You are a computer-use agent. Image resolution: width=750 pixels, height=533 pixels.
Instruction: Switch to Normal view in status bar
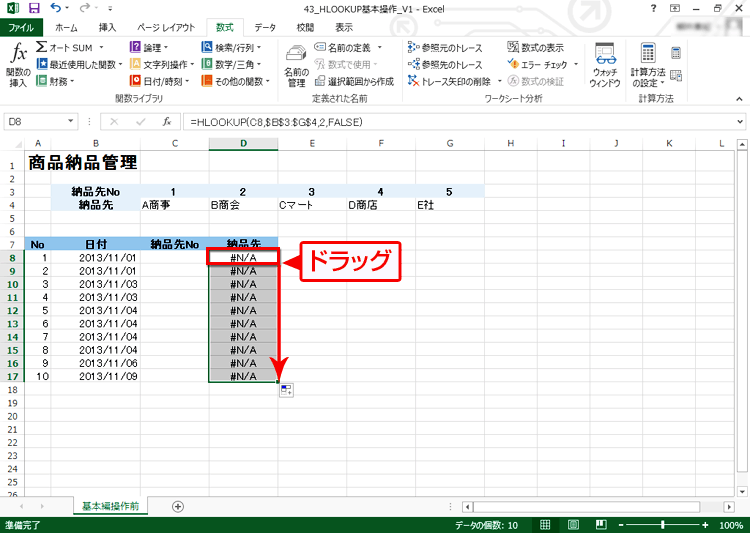point(545,525)
